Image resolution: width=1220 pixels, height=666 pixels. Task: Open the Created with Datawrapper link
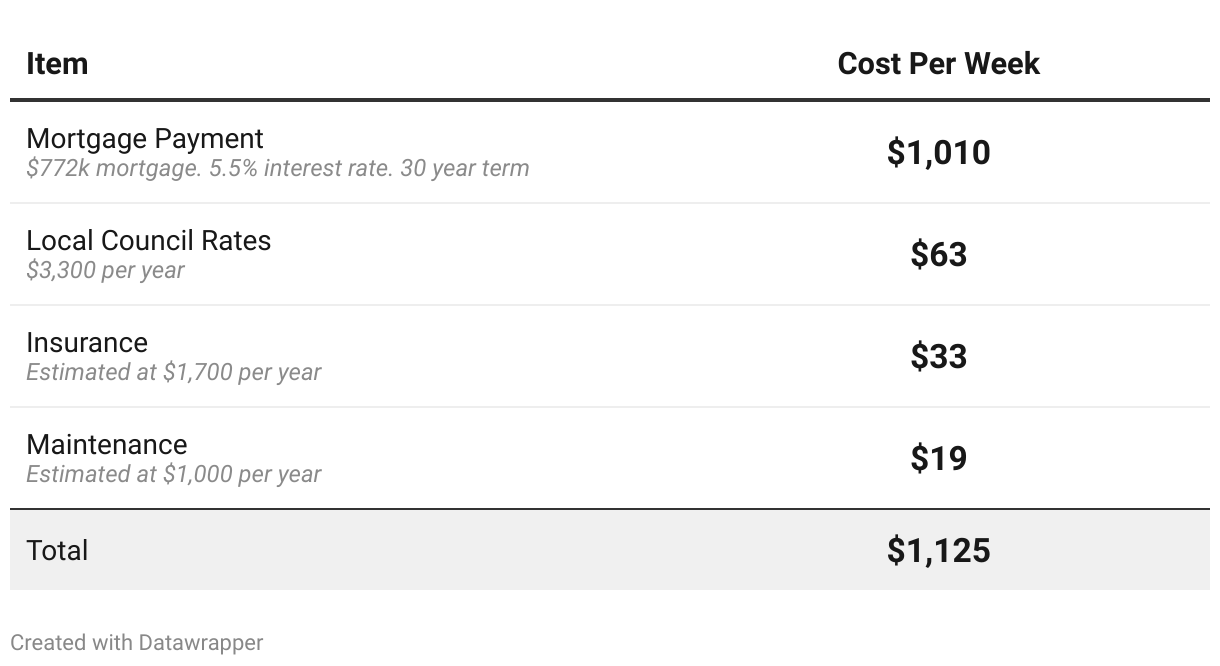click(x=137, y=642)
